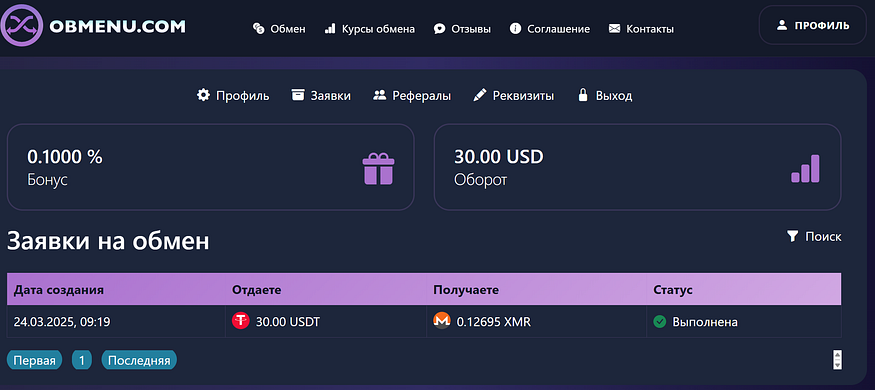
Task: Click the bar chart icon beside Курсы обмена
Action: [330, 28]
